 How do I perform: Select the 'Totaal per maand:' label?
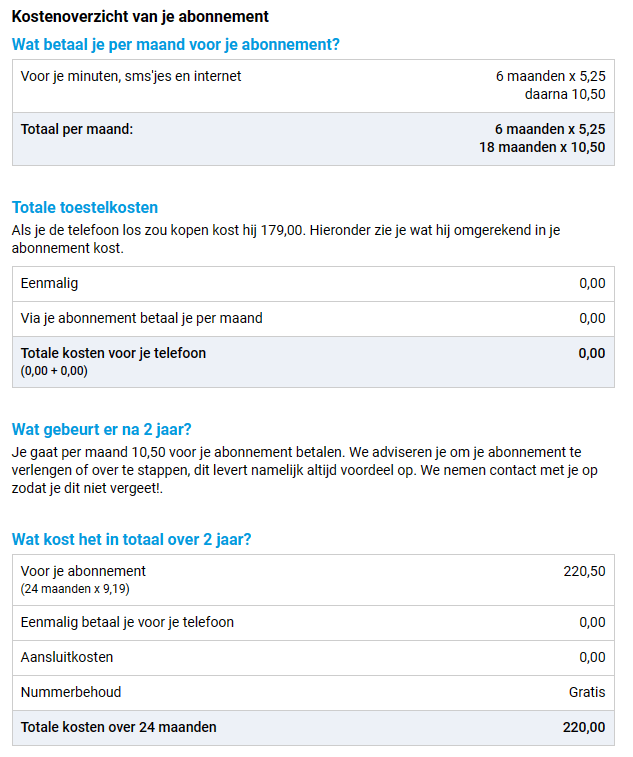(x=76, y=129)
